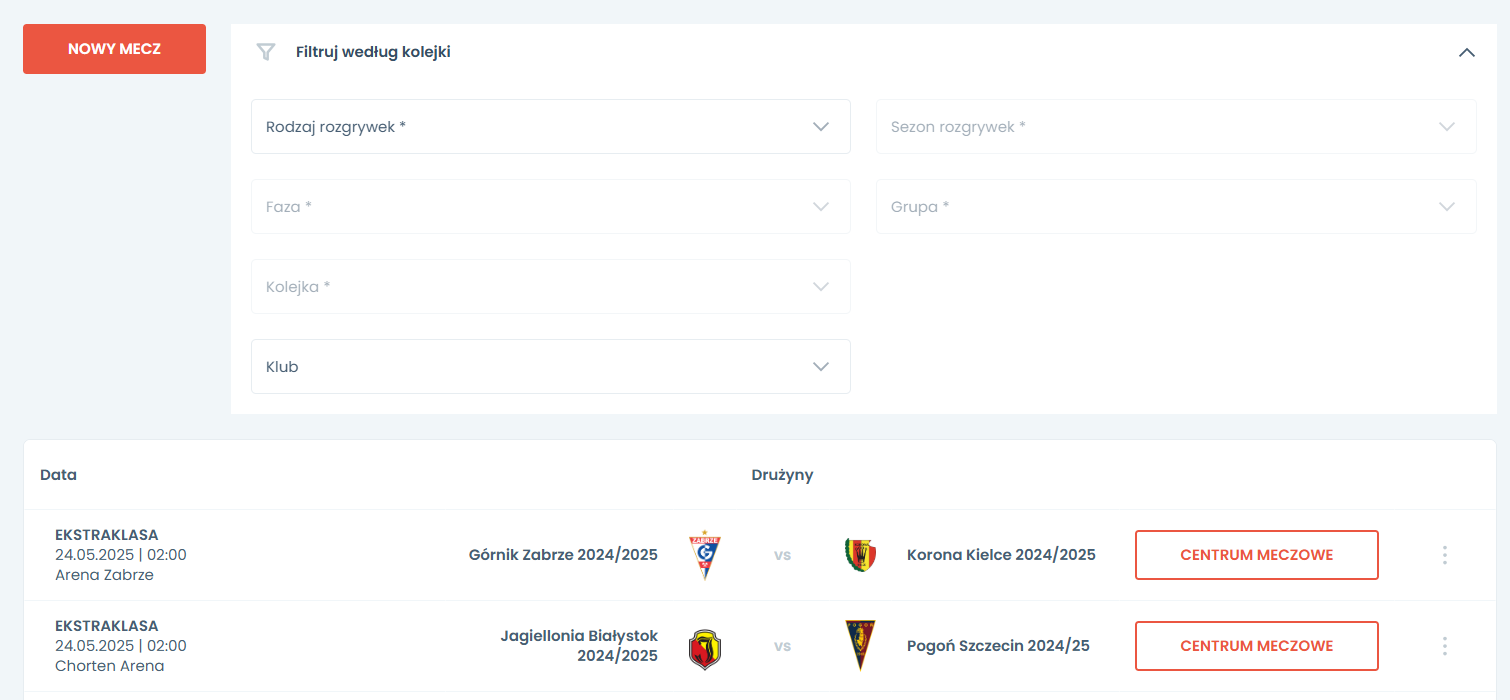Viewport: 1510px width, 700px height.
Task: Collapse the filter panel with chevron
Action: (1466, 52)
